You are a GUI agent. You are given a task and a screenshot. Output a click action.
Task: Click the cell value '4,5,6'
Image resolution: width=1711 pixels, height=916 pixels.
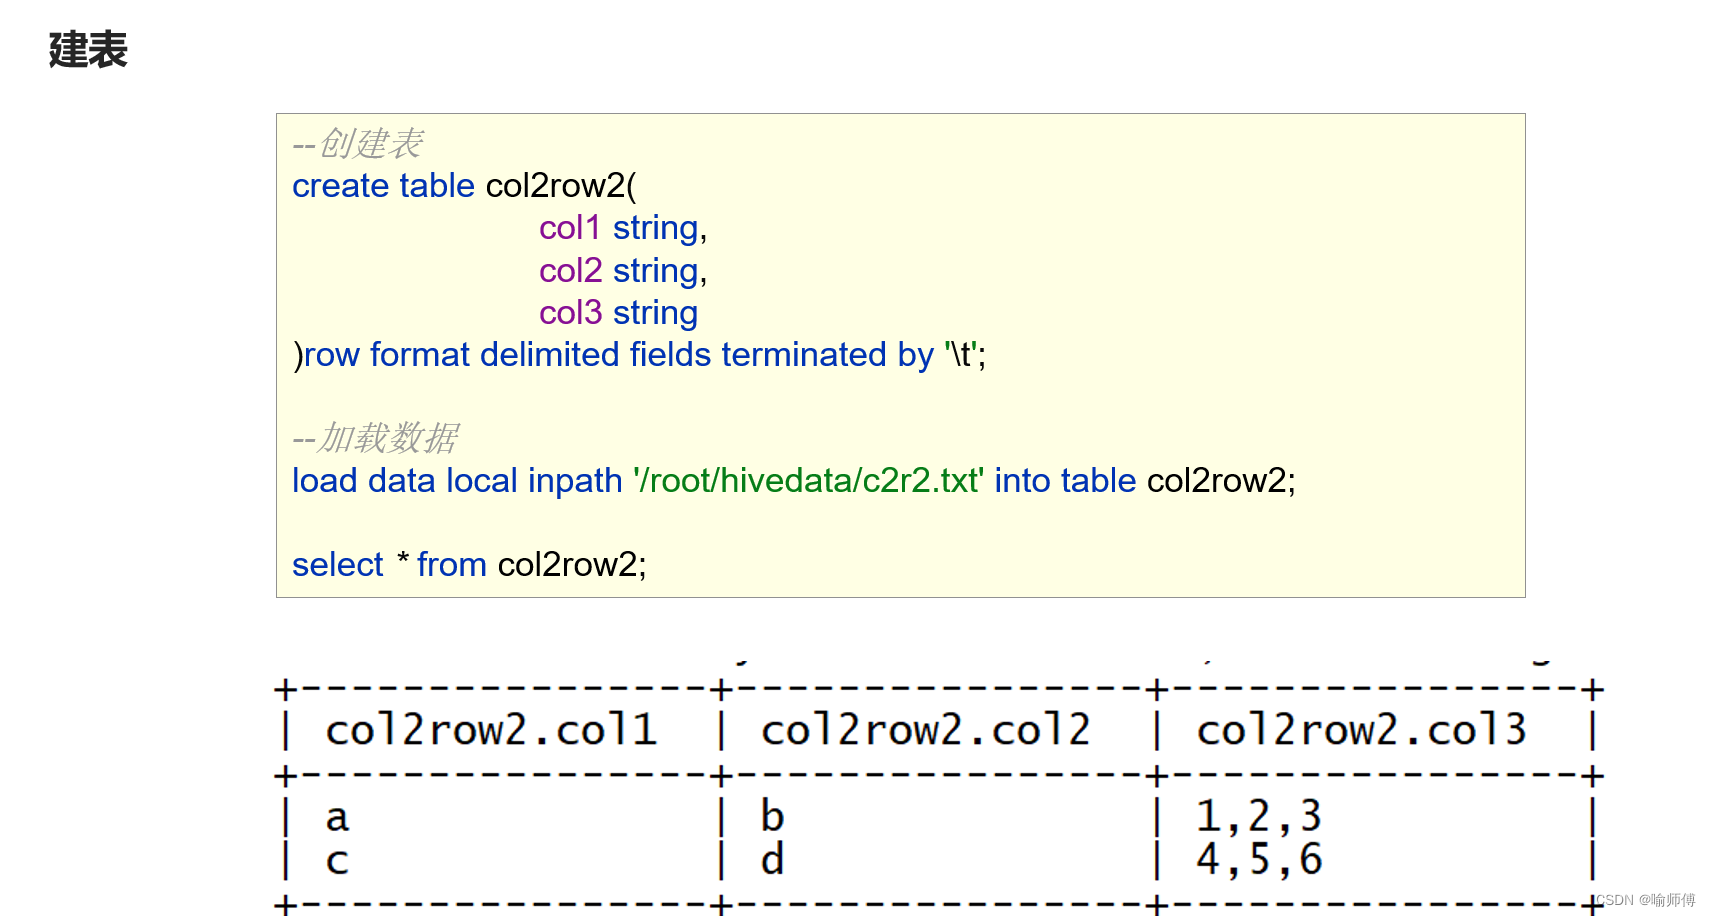tap(1259, 860)
